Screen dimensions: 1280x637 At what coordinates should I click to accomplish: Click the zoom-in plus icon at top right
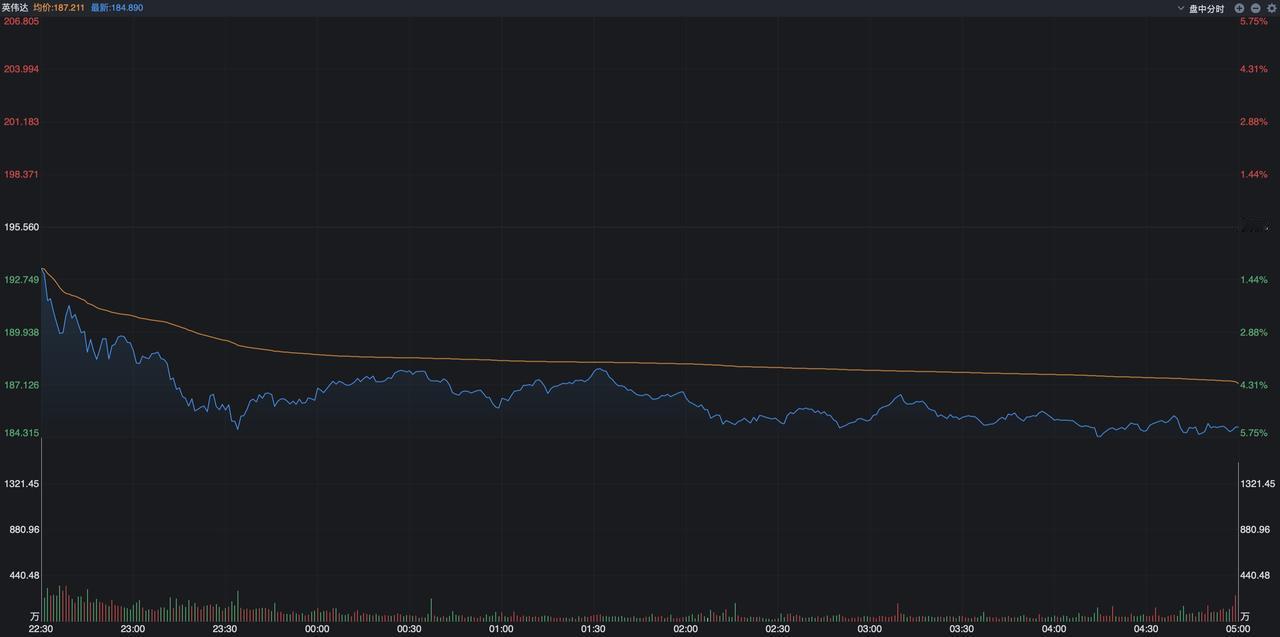pyautogui.click(x=1239, y=8)
